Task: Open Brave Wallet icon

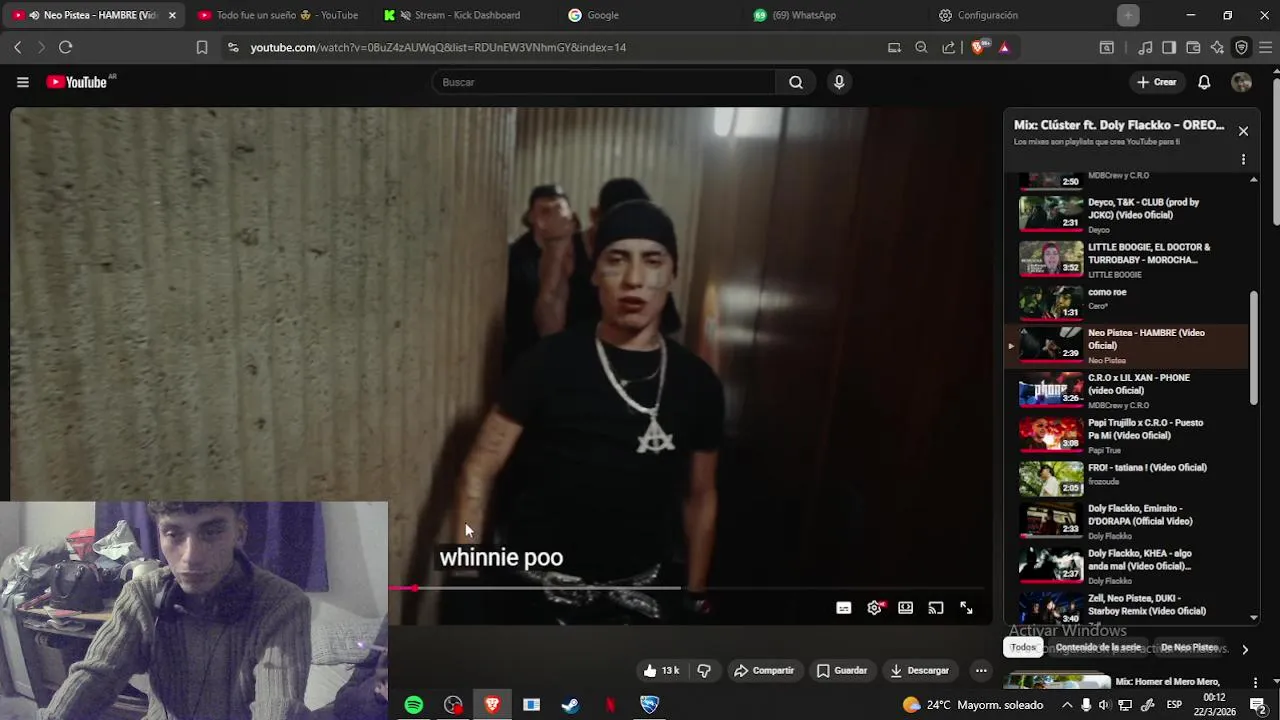Action: (1193, 47)
